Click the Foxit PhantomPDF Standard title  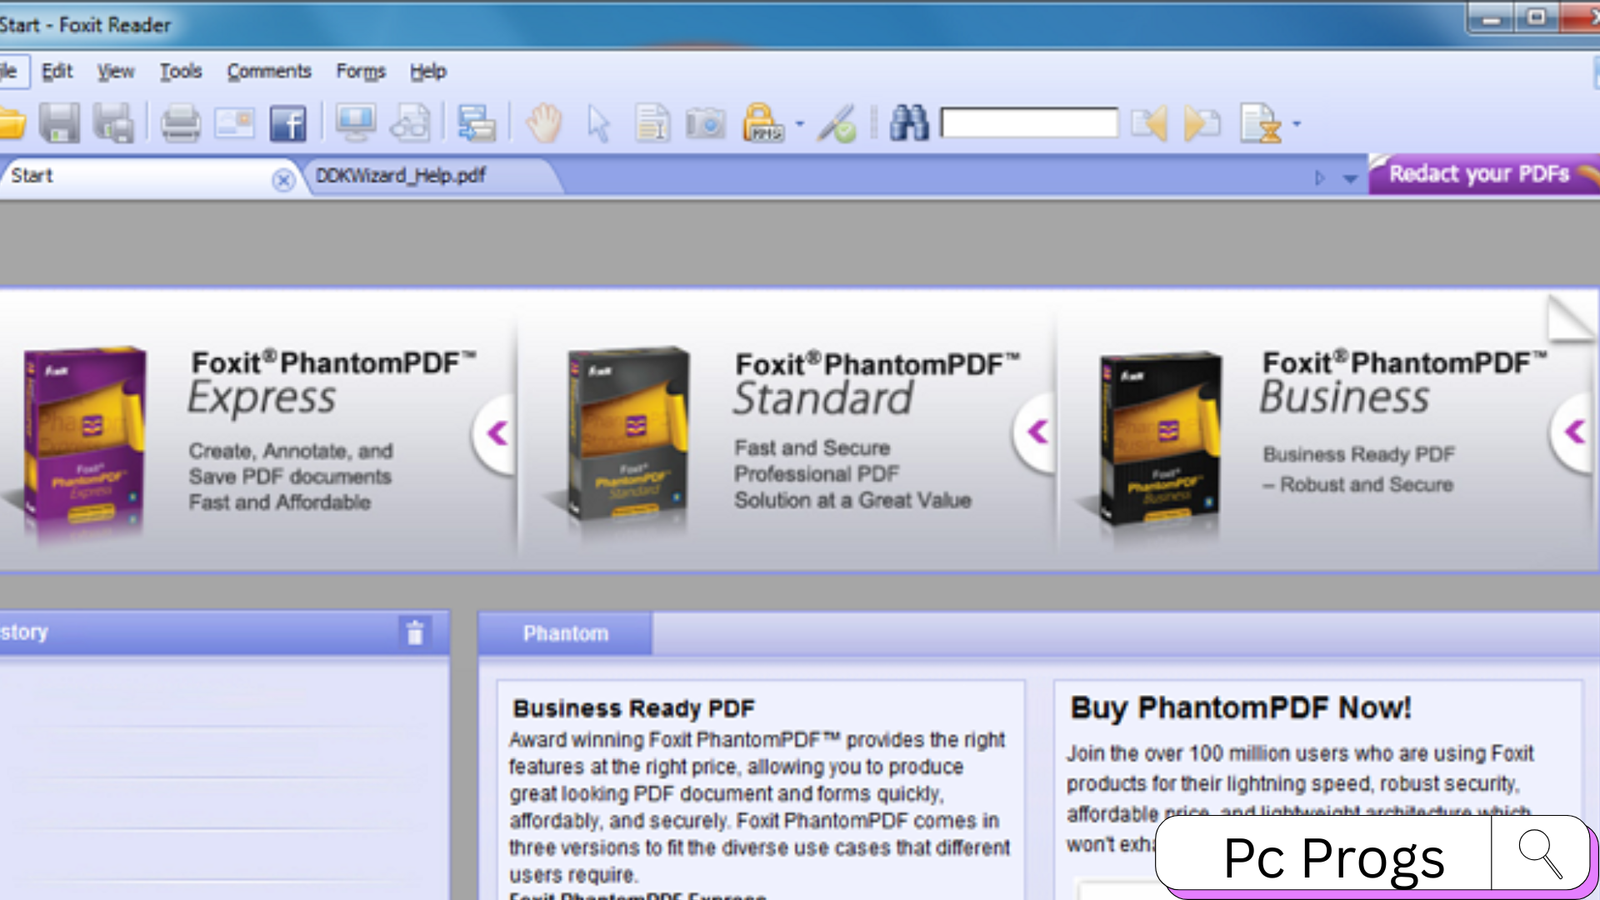pyautogui.click(x=877, y=383)
